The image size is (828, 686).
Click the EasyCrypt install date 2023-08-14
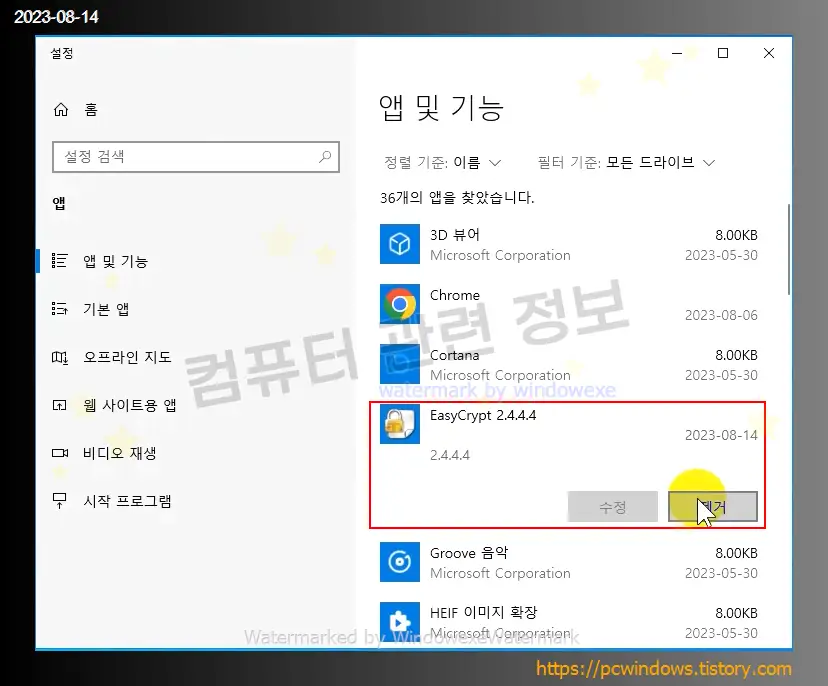[721, 435]
